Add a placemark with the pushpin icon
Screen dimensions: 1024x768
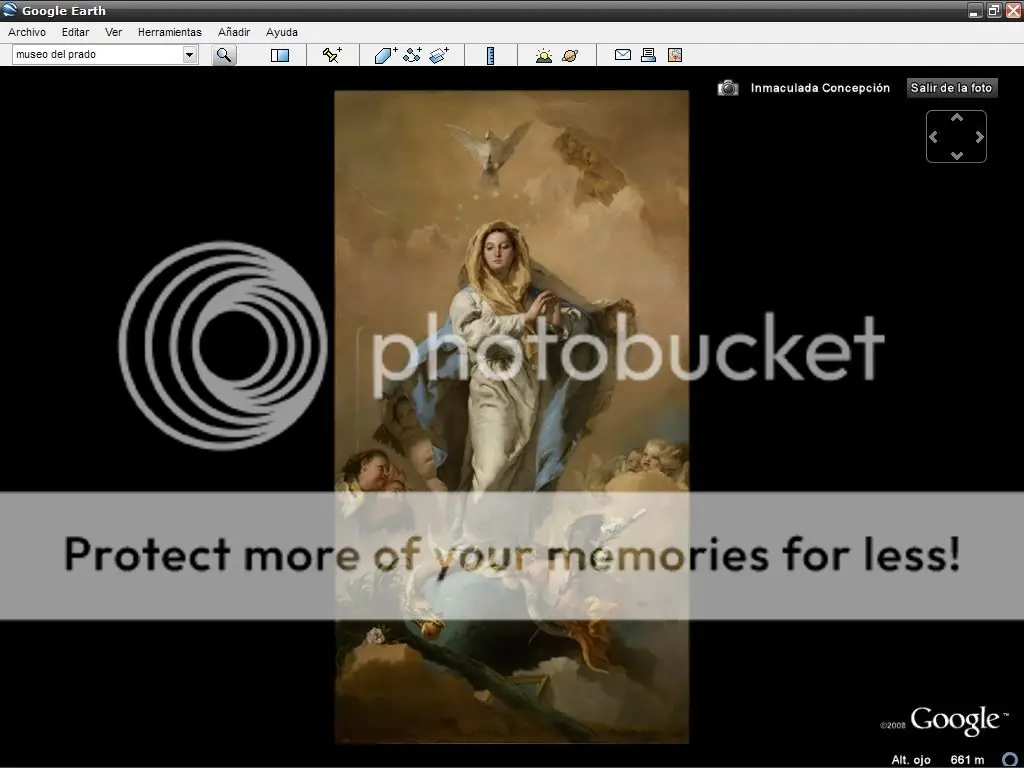tap(332, 55)
